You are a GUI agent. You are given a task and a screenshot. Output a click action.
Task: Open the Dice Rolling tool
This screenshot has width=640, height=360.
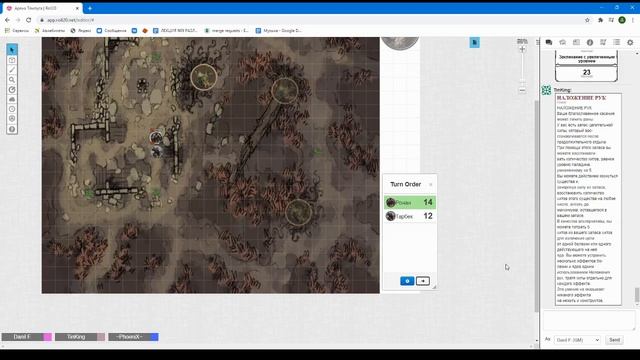click(12, 119)
